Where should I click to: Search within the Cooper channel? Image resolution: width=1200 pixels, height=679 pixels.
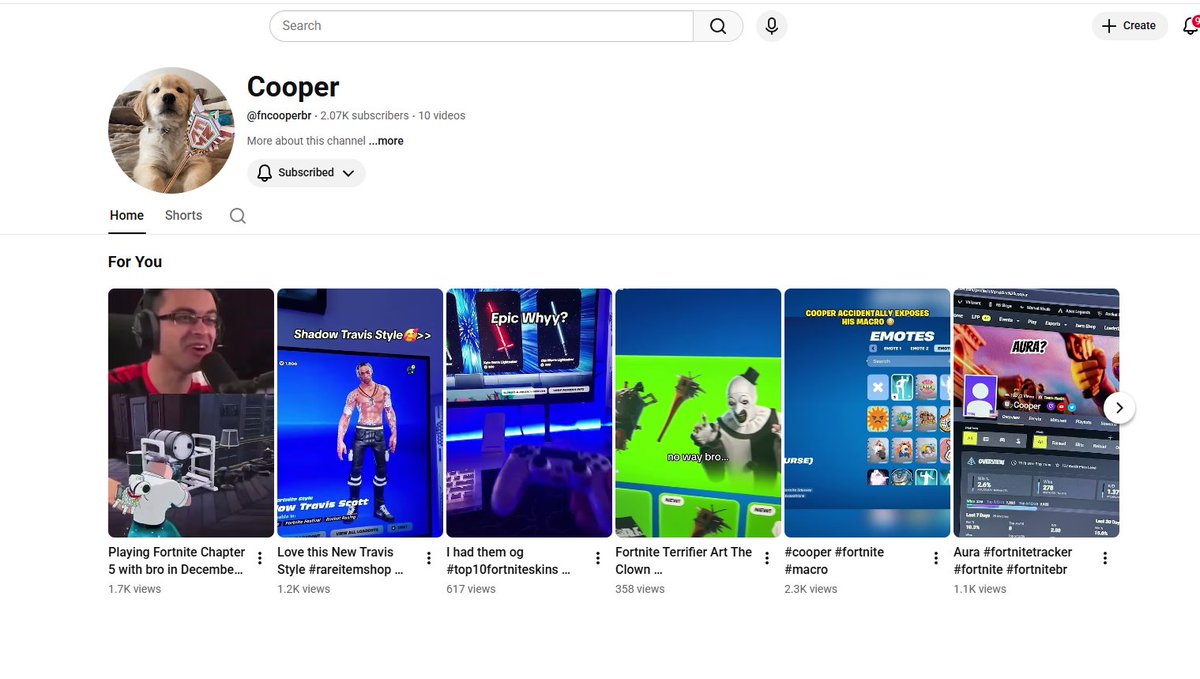(x=237, y=215)
